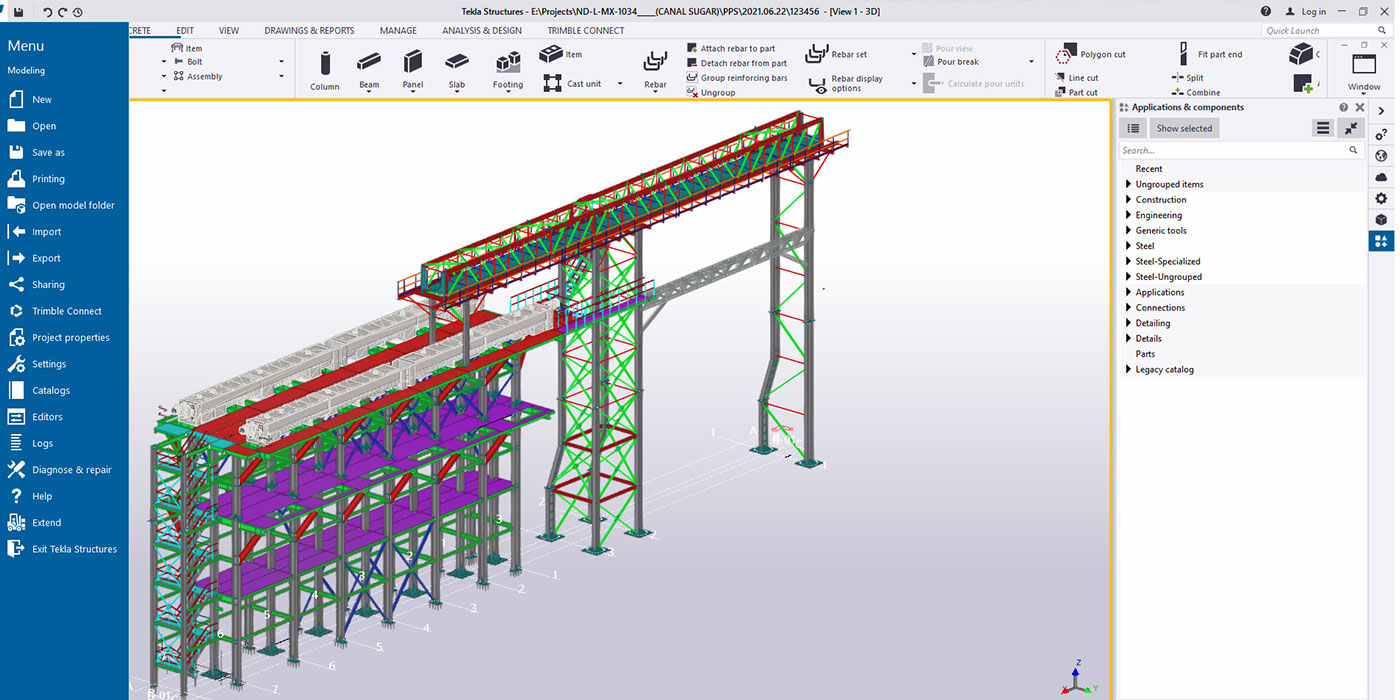
Task: Click the Split tool icon
Action: pyautogui.click(x=1178, y=78)
